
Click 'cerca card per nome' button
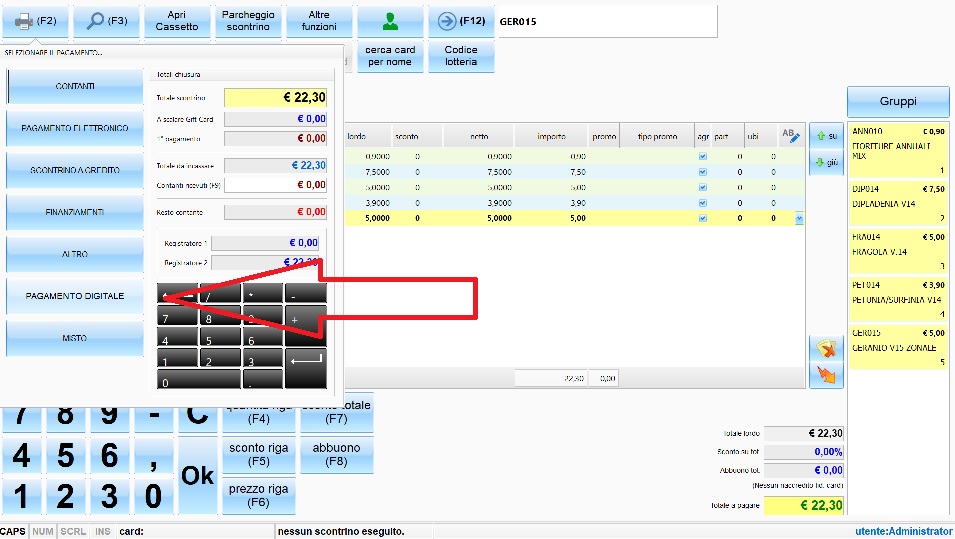pos(390,56)
